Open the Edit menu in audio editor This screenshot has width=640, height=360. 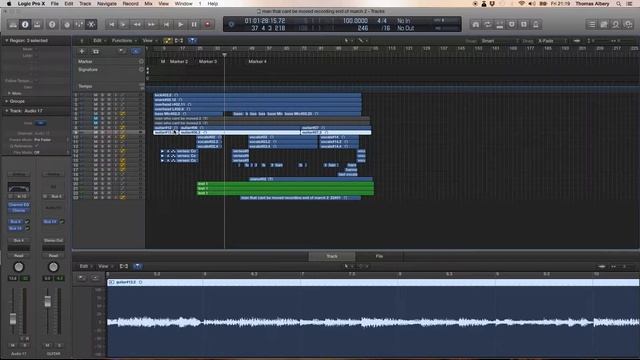(85, 266)
